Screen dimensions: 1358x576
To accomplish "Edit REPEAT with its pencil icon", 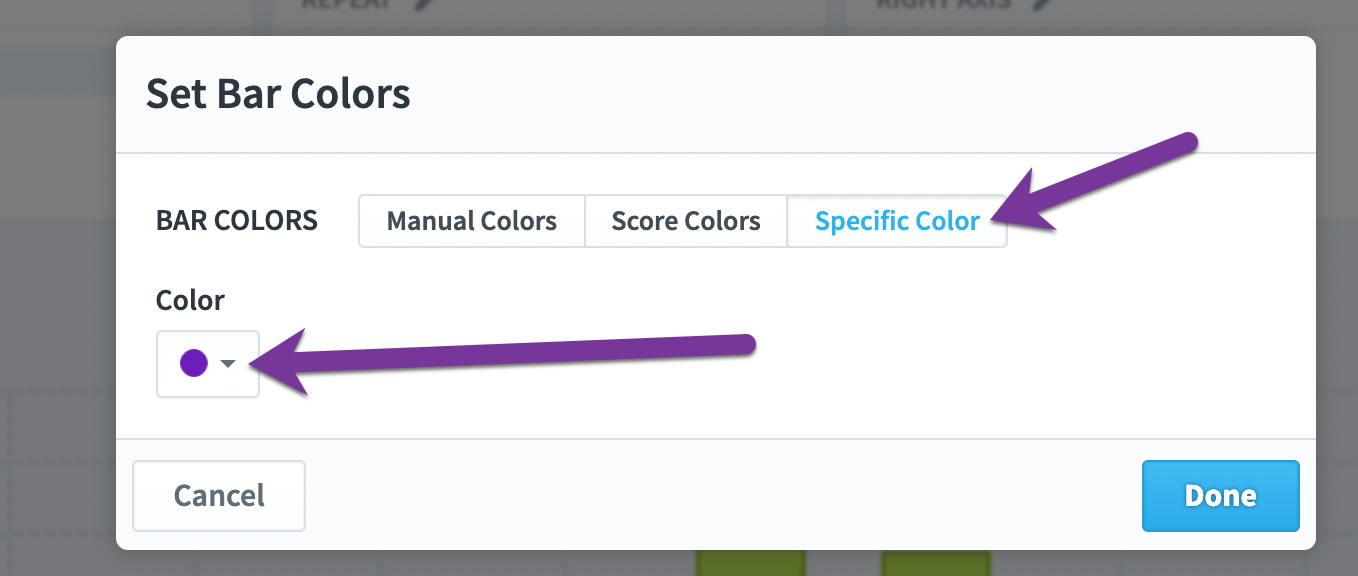I will pos(427,4).
